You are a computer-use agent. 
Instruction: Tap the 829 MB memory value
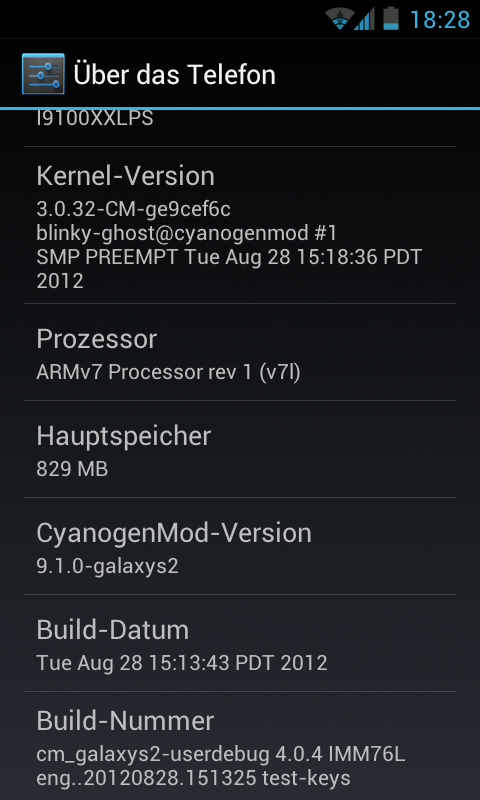pyautogui.click(x=72, y=469)
